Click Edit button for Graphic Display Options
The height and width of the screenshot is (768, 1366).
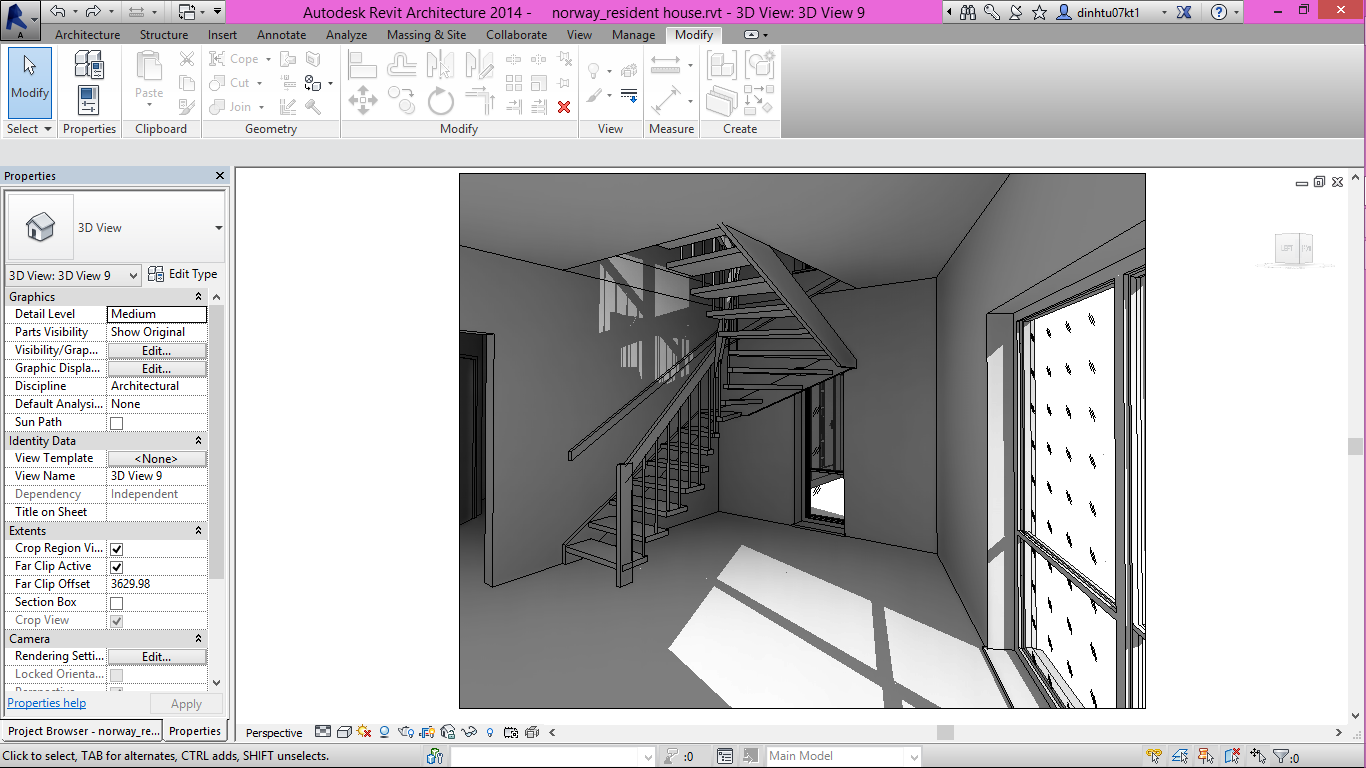pos(157,369)
